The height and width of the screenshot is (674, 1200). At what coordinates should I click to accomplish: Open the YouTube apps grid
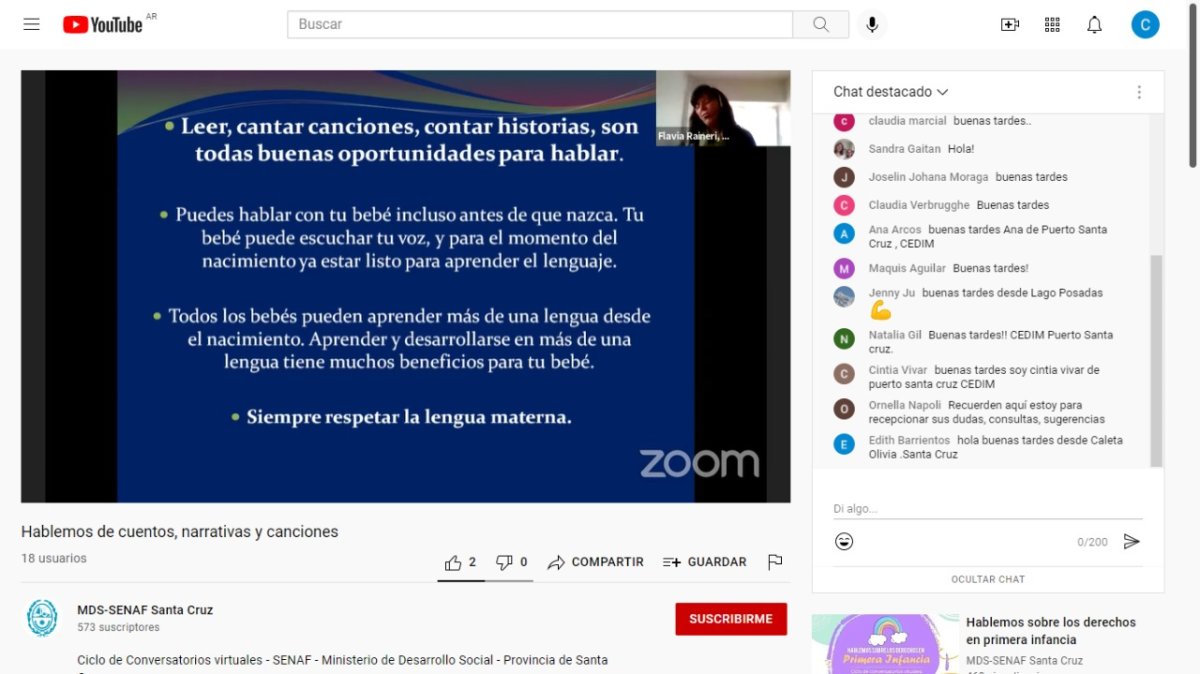1052,24
